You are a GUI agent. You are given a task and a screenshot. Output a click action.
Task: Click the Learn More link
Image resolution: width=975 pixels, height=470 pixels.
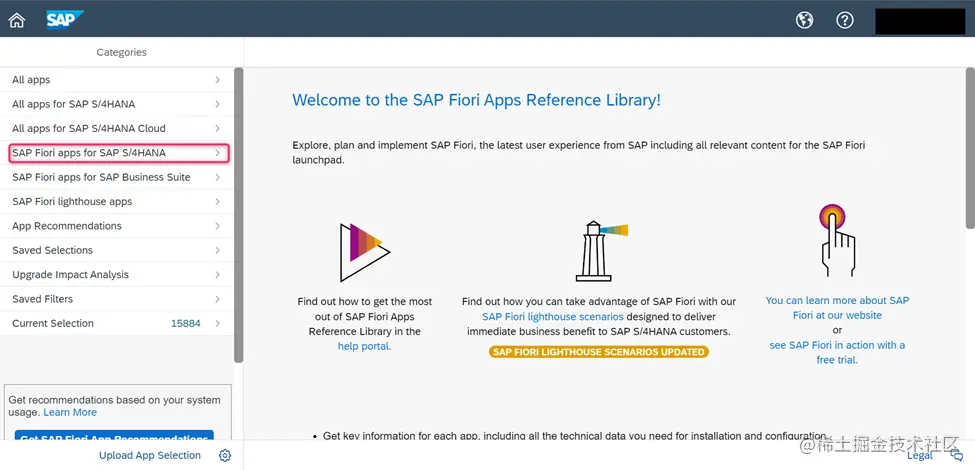70,412
